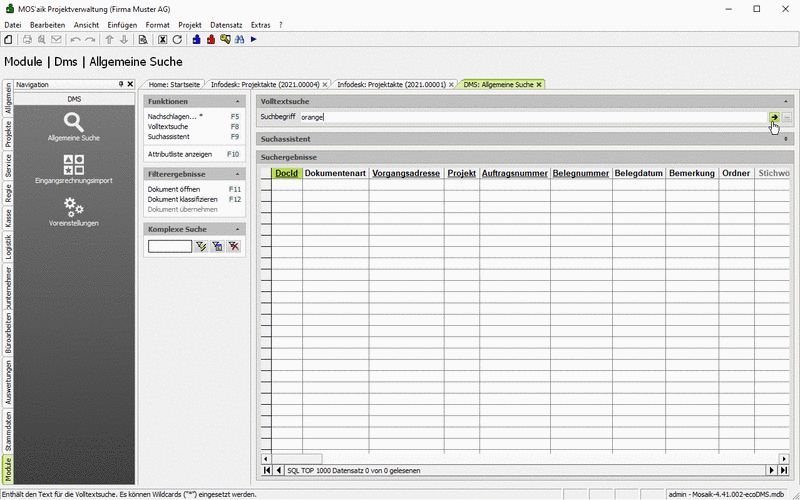Image resolution: width=800 pixels, height=500 pixels.
Task: Click the middle filter table icon in Komplexe Suche
Action: (217, 246)
